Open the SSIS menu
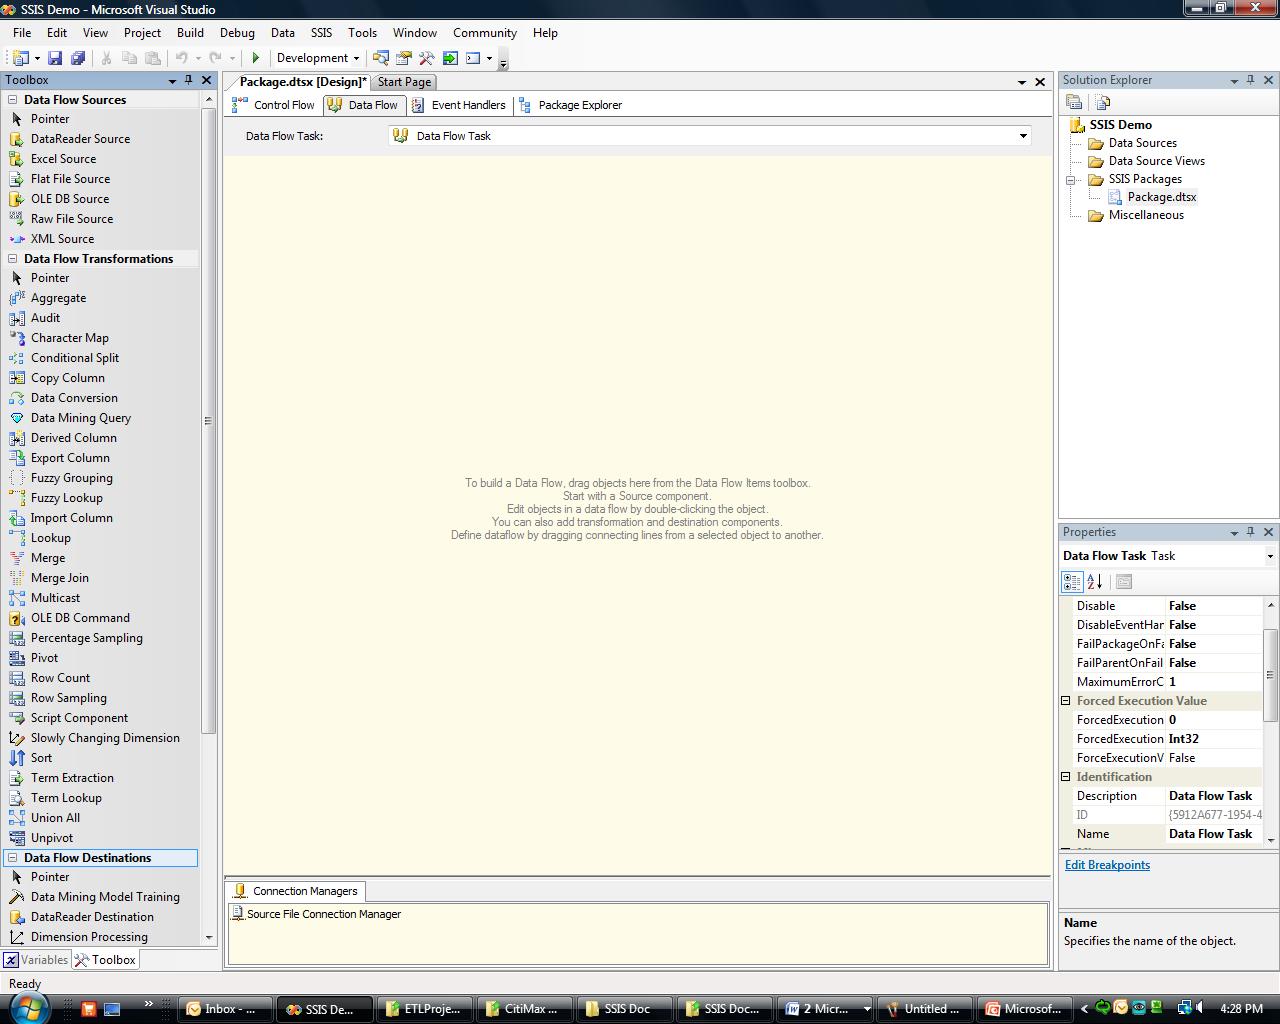1280x1024 pixels. (321, 33)
